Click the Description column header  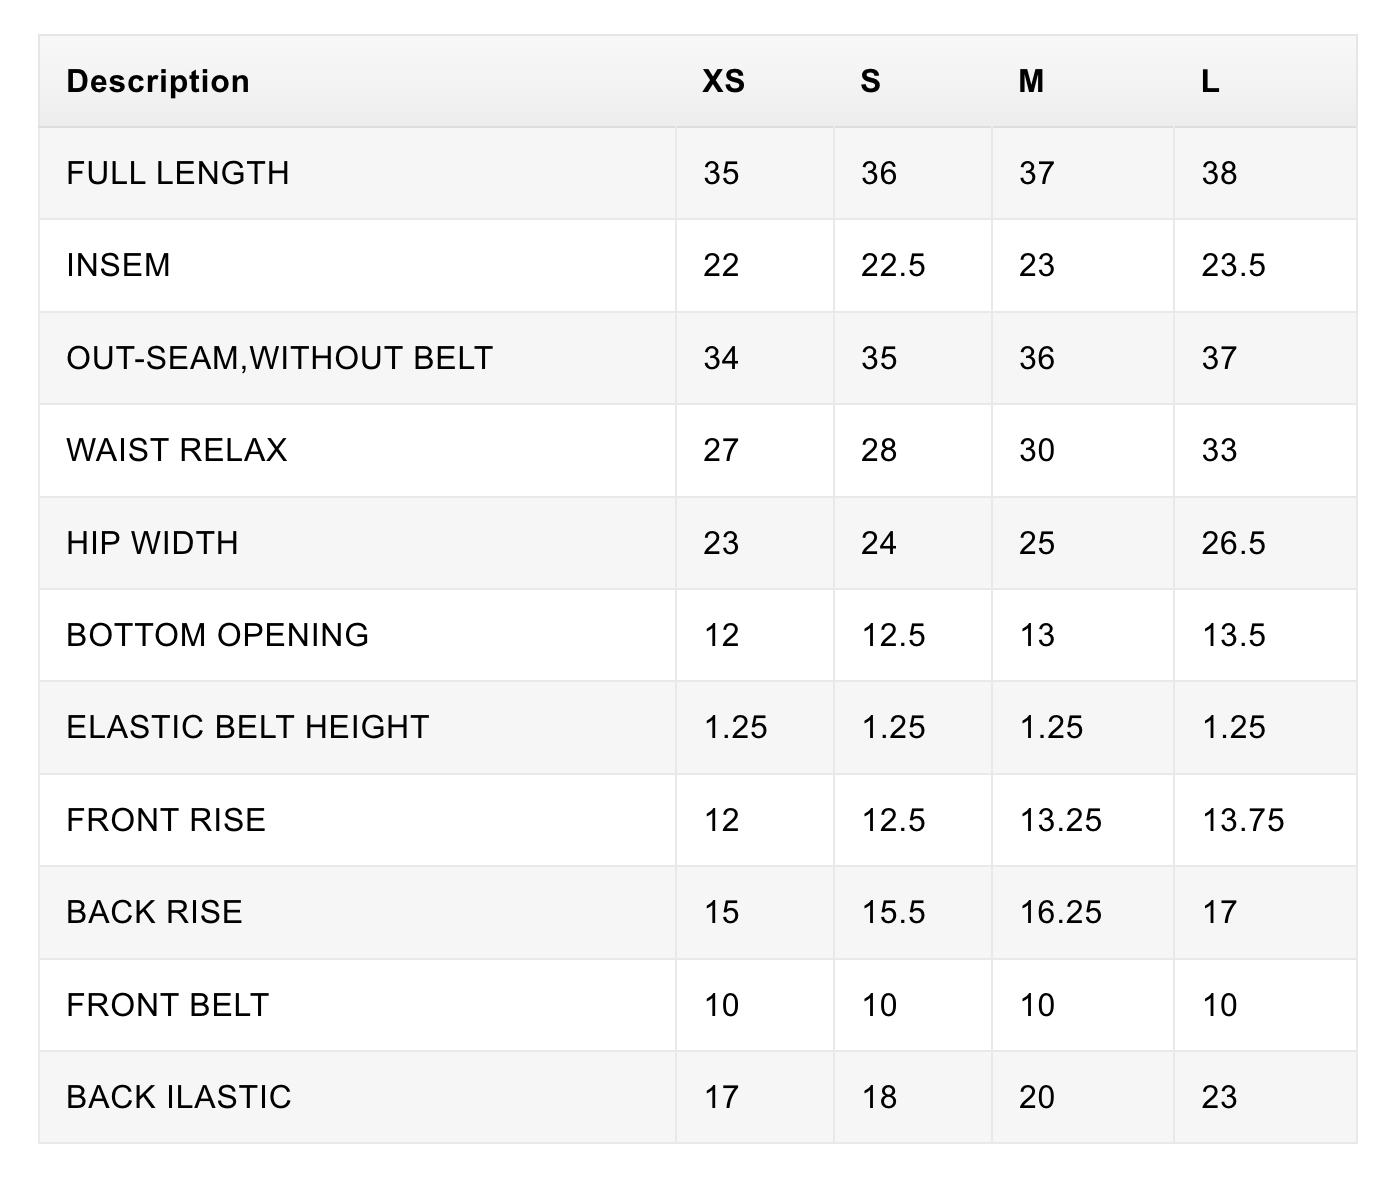click(x=158, y=81)
